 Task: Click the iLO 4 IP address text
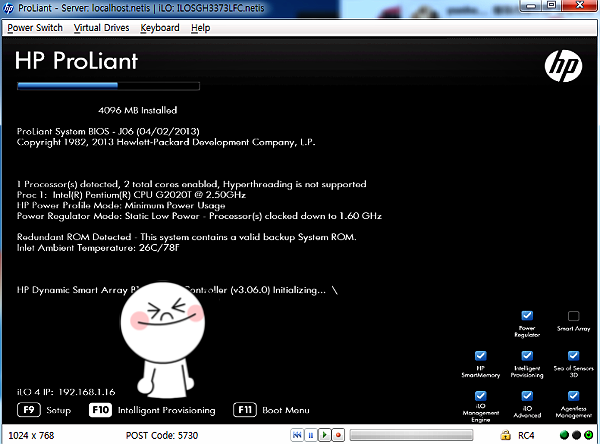point(66,392)
